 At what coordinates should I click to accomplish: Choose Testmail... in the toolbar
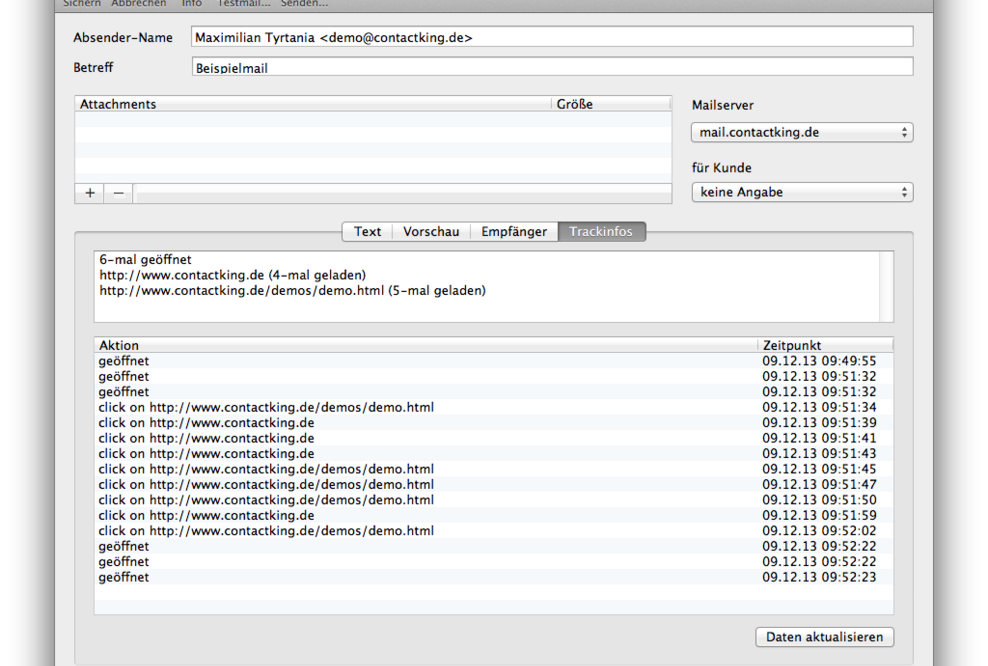coord(244,4)
